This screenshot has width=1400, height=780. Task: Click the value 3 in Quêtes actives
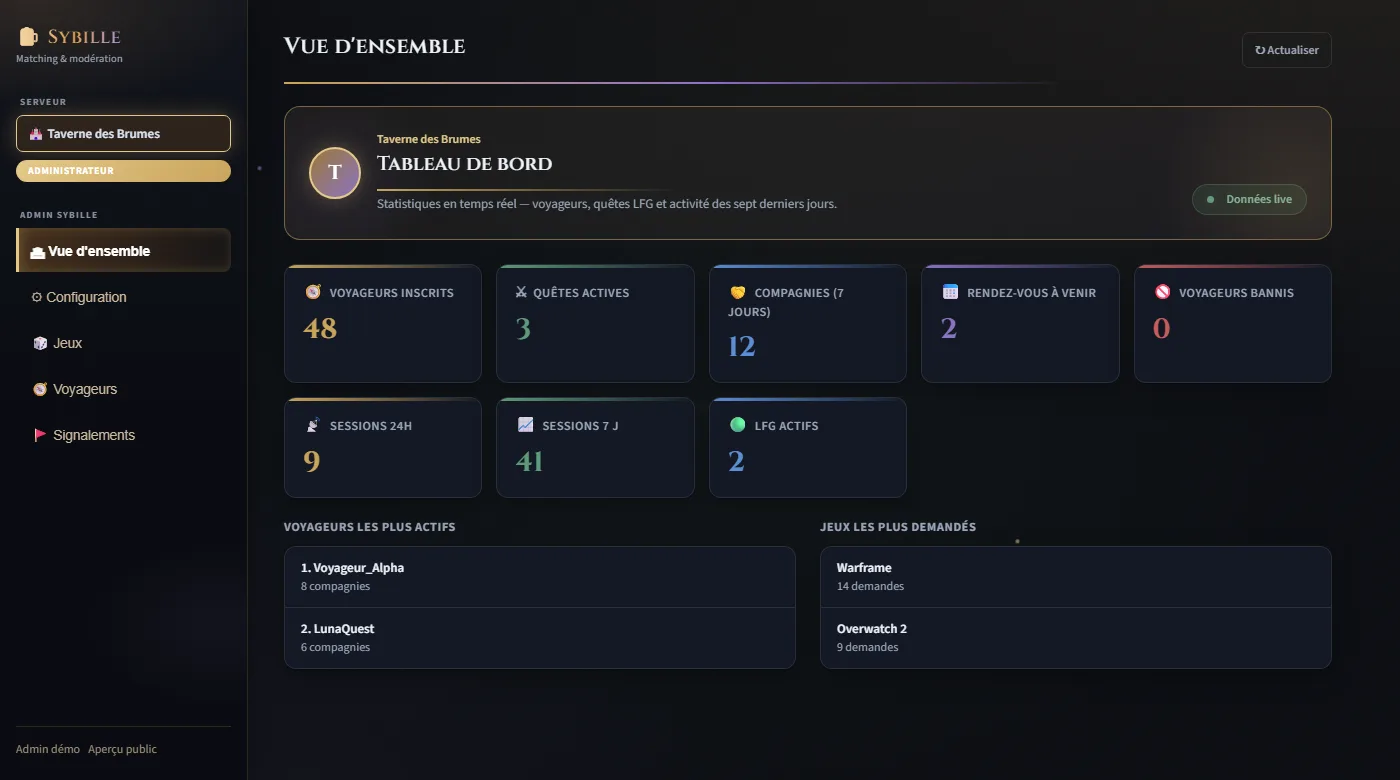coord(523,328)
